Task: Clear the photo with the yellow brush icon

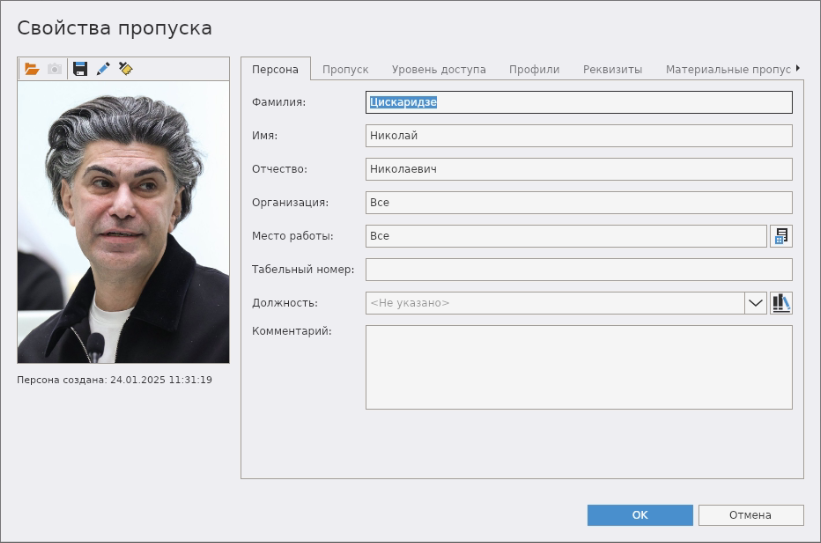Action: pyautogui.click(x=125, y=69)
